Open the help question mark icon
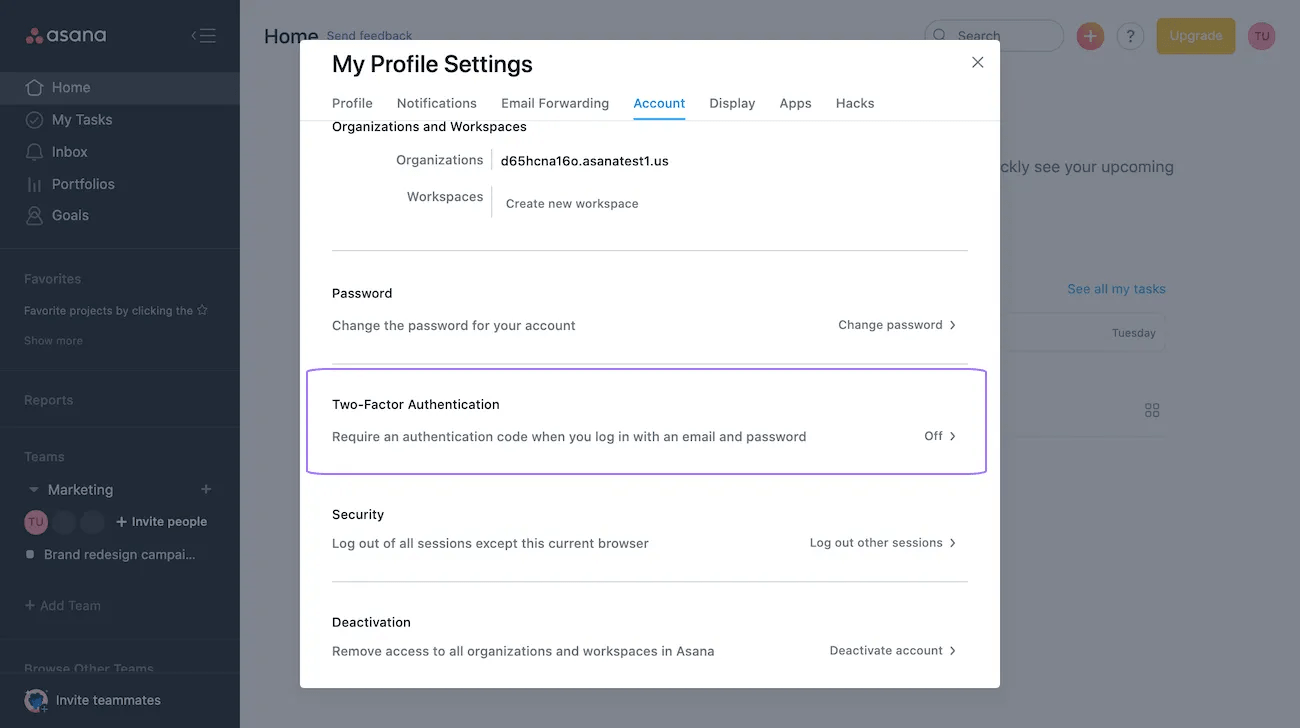The width and height of the screenshot is (1300, 728). coord(1130,35)
